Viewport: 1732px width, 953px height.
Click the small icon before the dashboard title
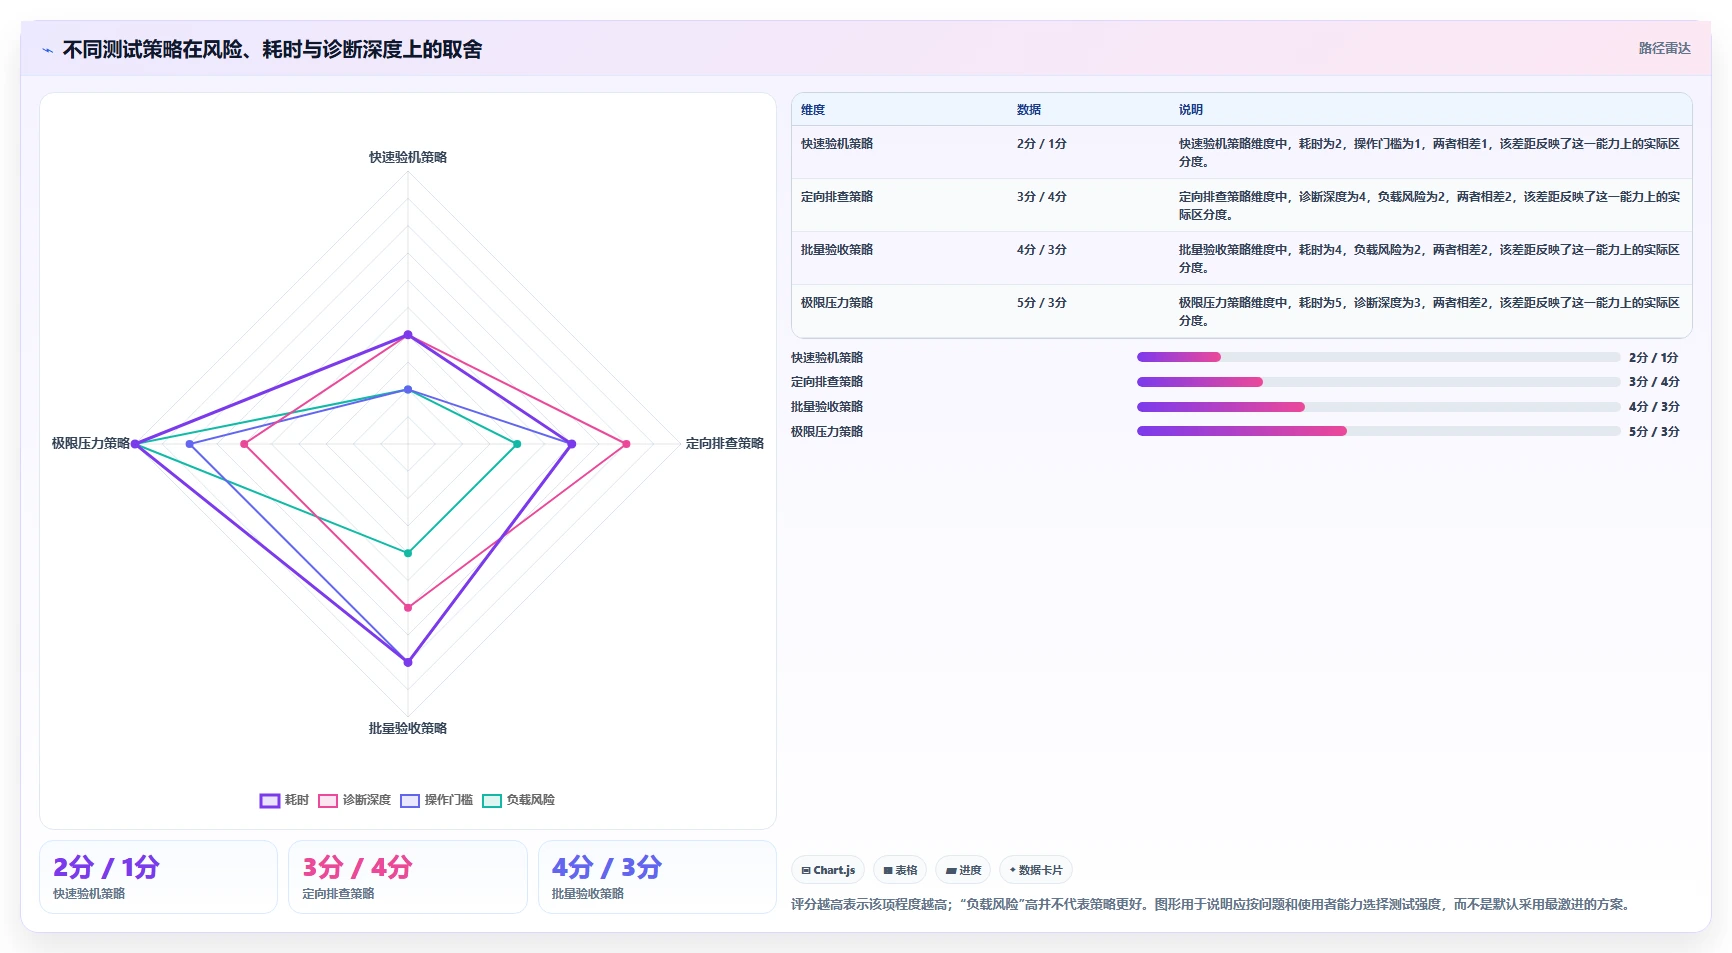[x=47, y=50]
